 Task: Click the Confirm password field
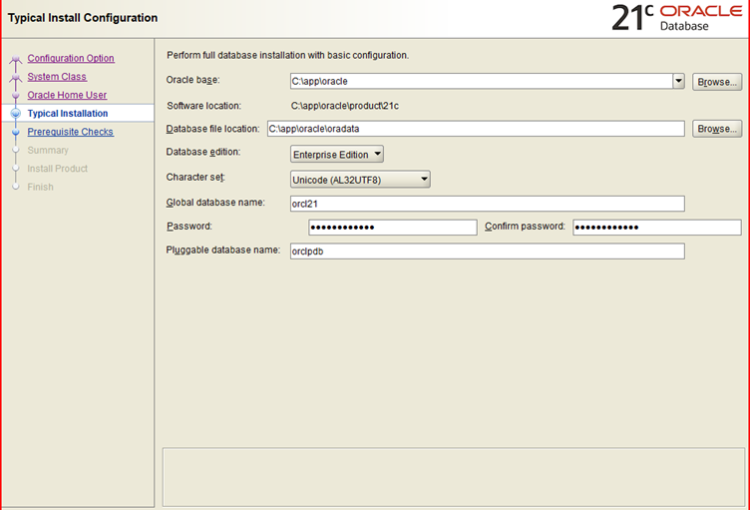656,227
